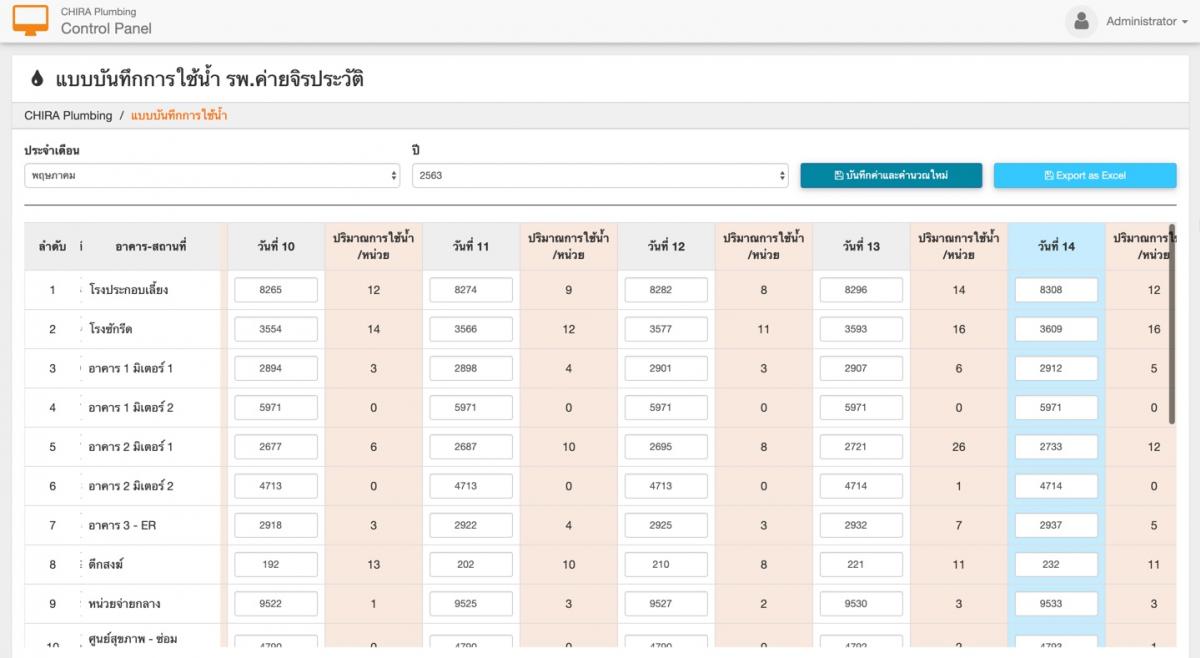Click the วันที่ 11 column header
Screen dimensions: 1200x658
pyautogui.click(x=471, y=246)
